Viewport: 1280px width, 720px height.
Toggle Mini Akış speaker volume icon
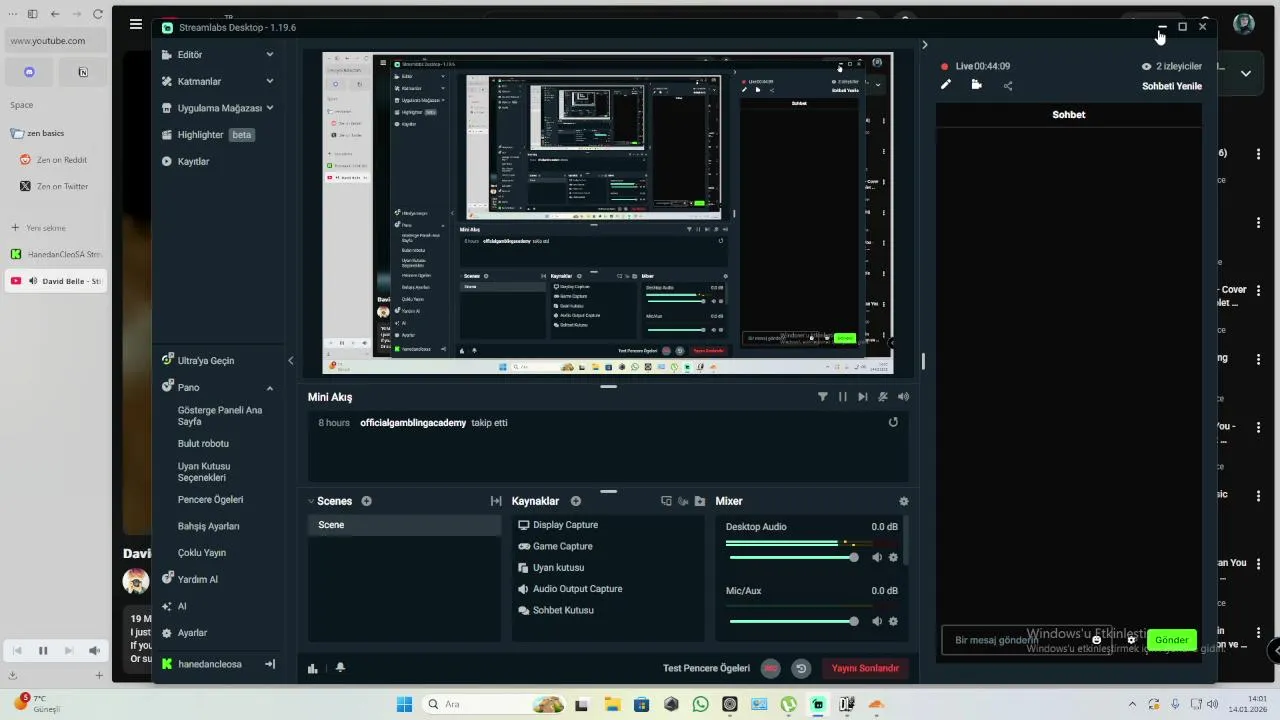click(x=904, y=397)
